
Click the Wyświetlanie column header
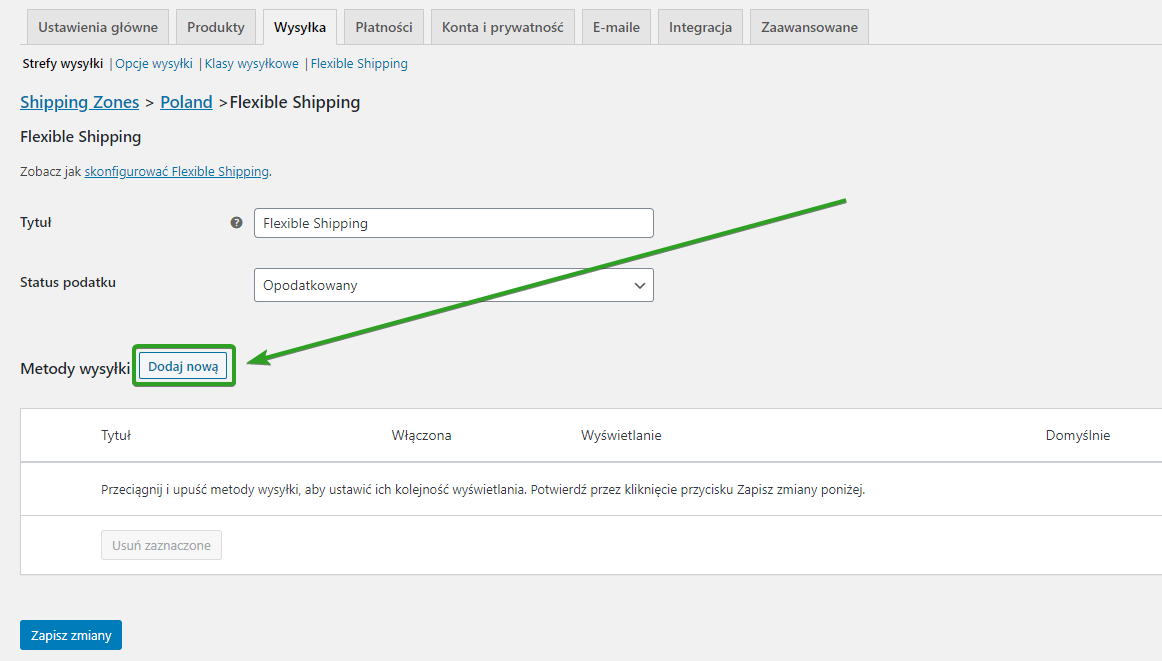pos(621,436)
